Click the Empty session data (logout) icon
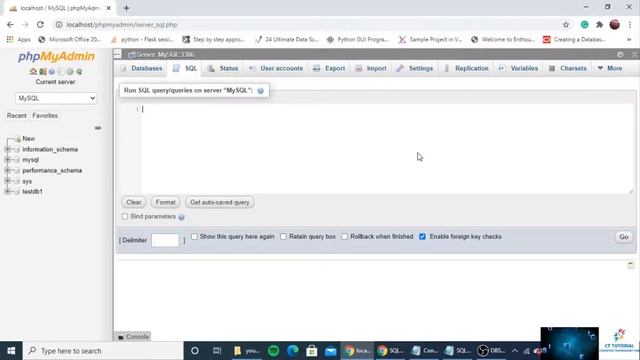 pyautogui.click(x=42, y=71)
